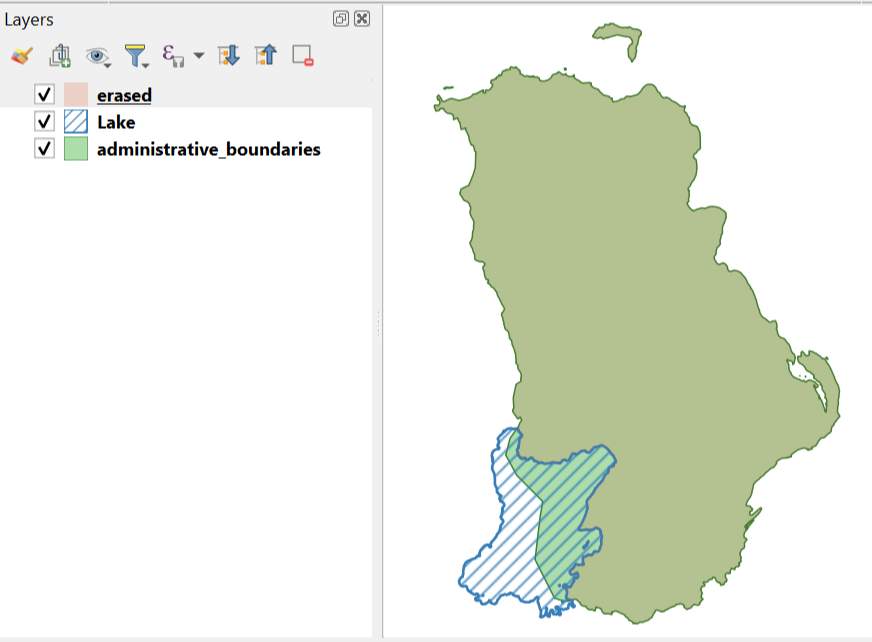The height and width of the screenshot is (642, 872).
Task: Click Filter Legend by Expression icon
Action: click(x=173, y=56)
